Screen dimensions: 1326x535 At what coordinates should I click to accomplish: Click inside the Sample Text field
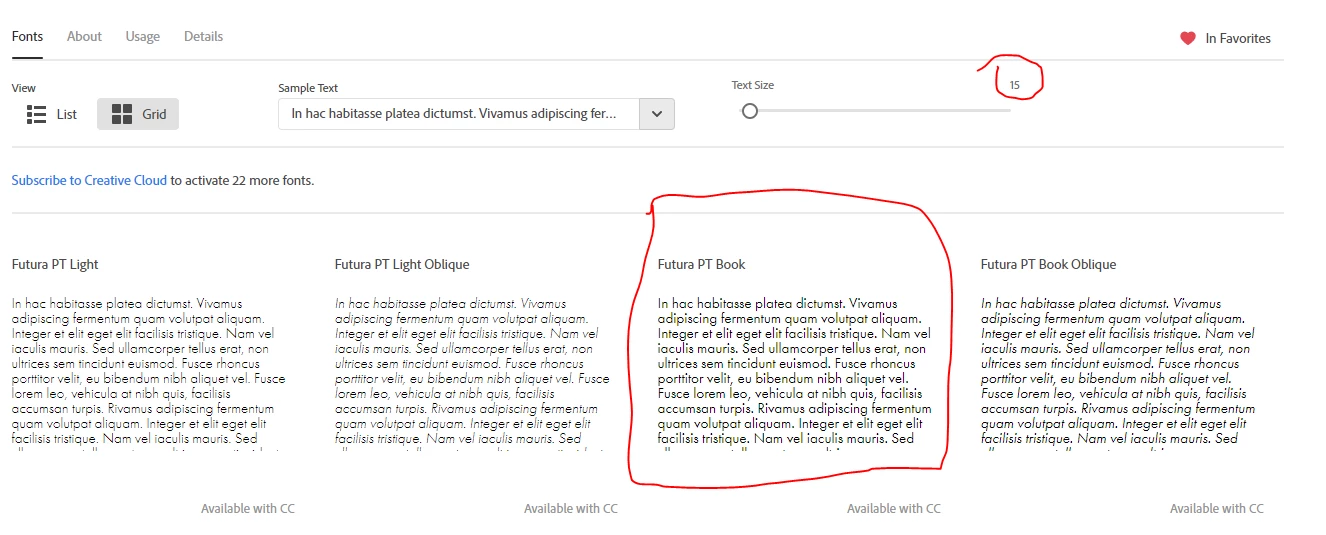pos(458,114)
